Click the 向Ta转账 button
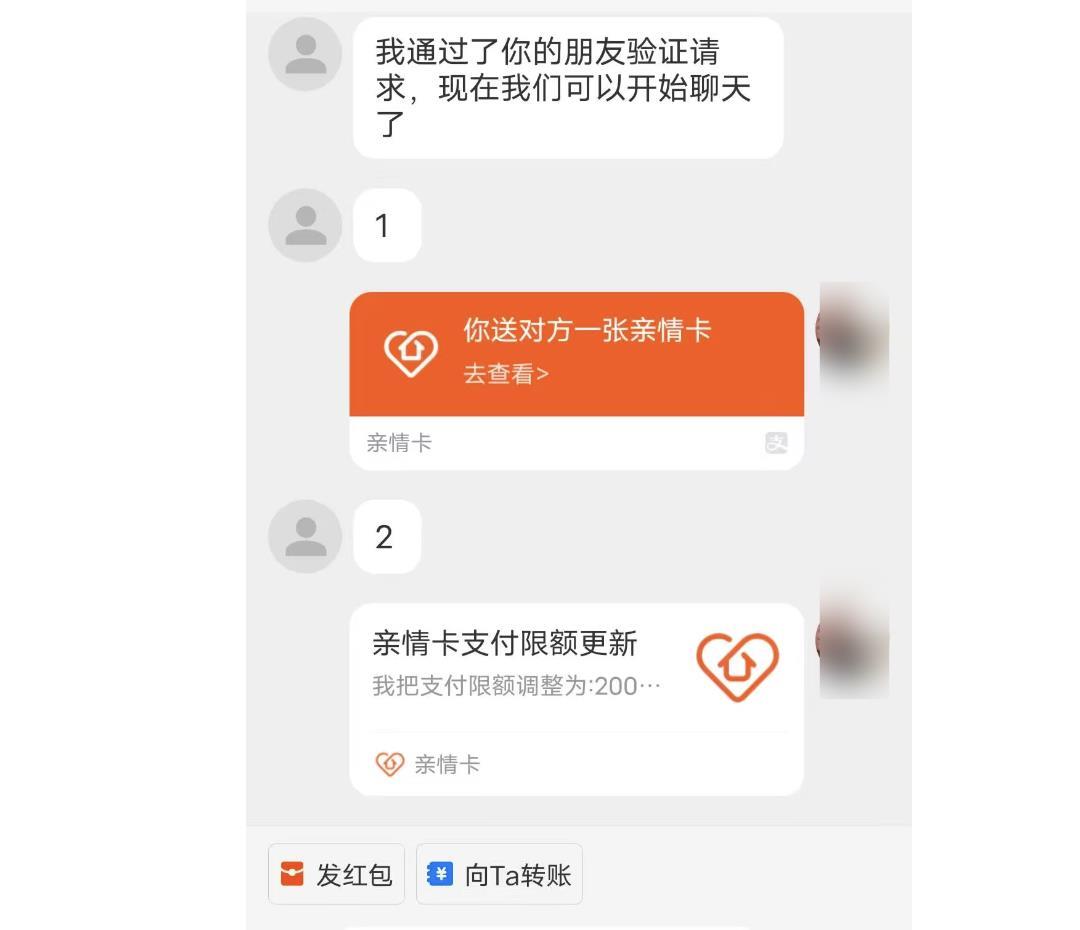 click(499, 874)
